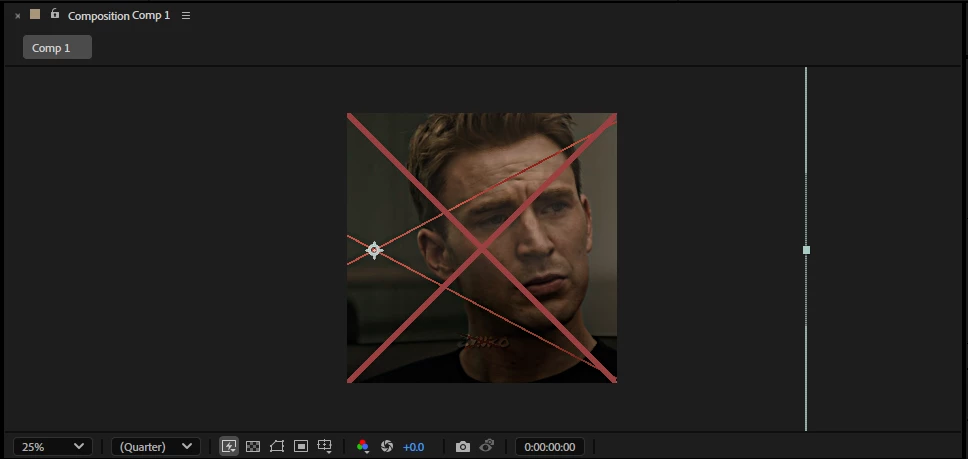Click the 0:00:00:00 preview time
The image size is (968, 459).
click(550, 447)
